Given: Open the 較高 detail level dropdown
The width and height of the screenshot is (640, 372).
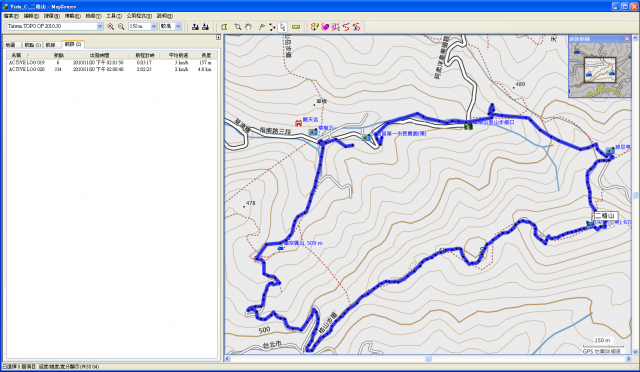Looking at the screenshot, I should [x=178, y=26].
